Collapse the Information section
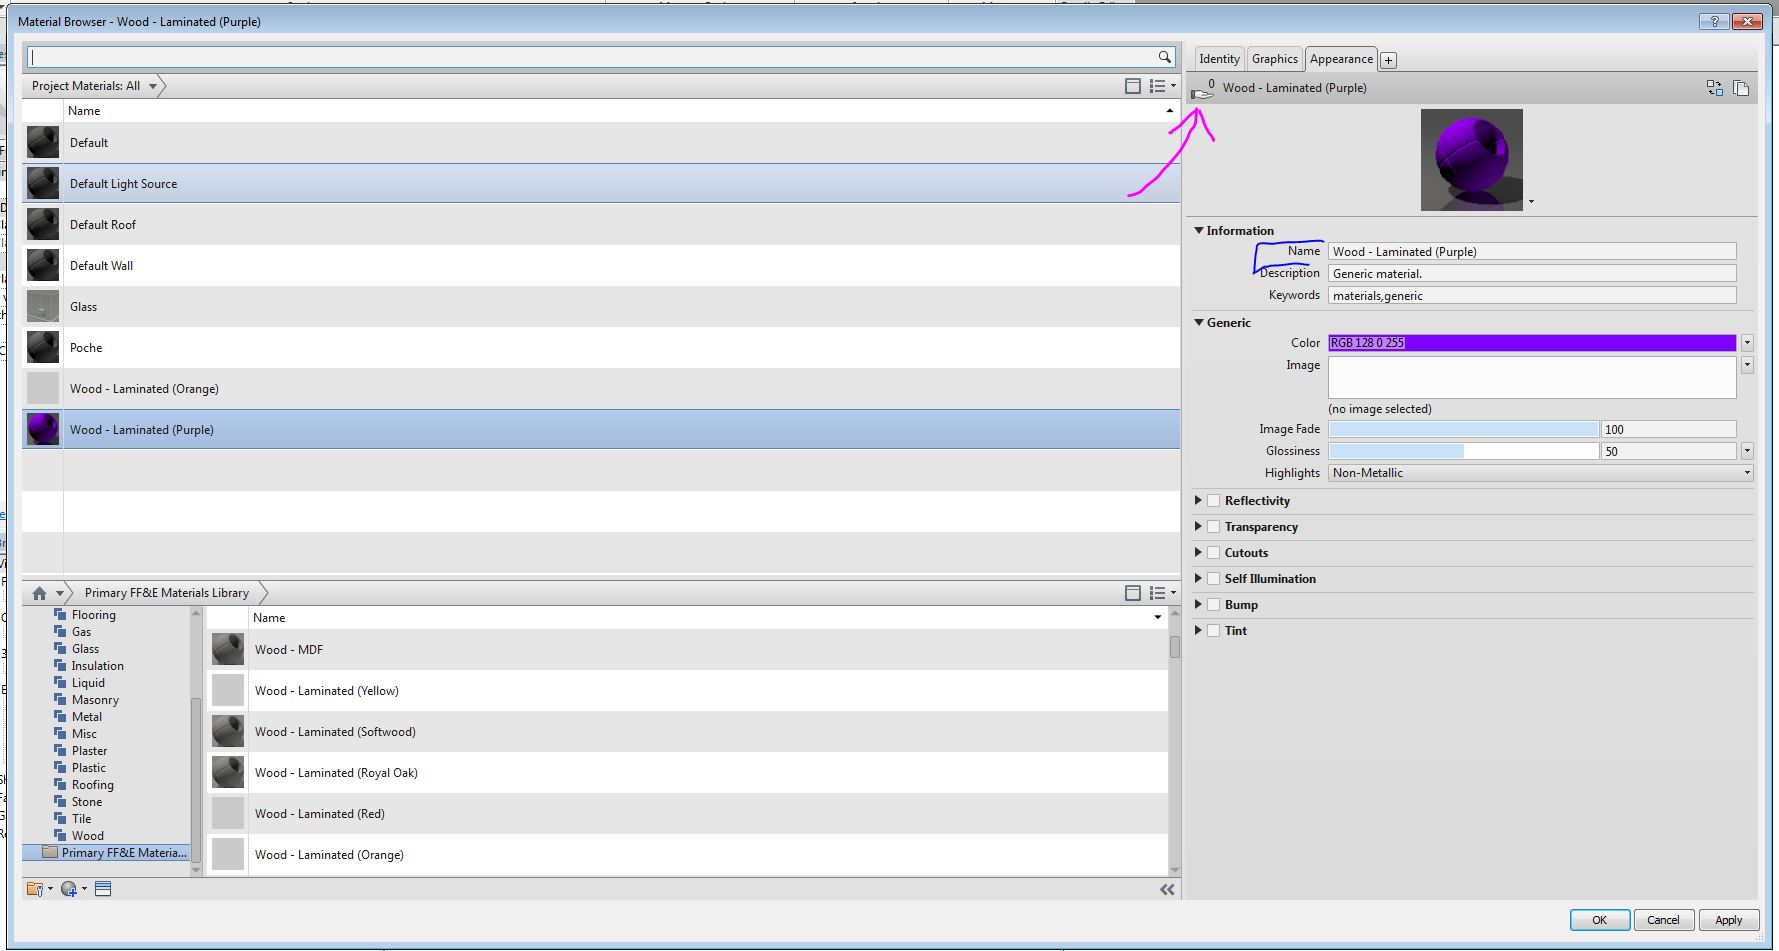Screen dimensions: 1779x951 point(1199,231)
